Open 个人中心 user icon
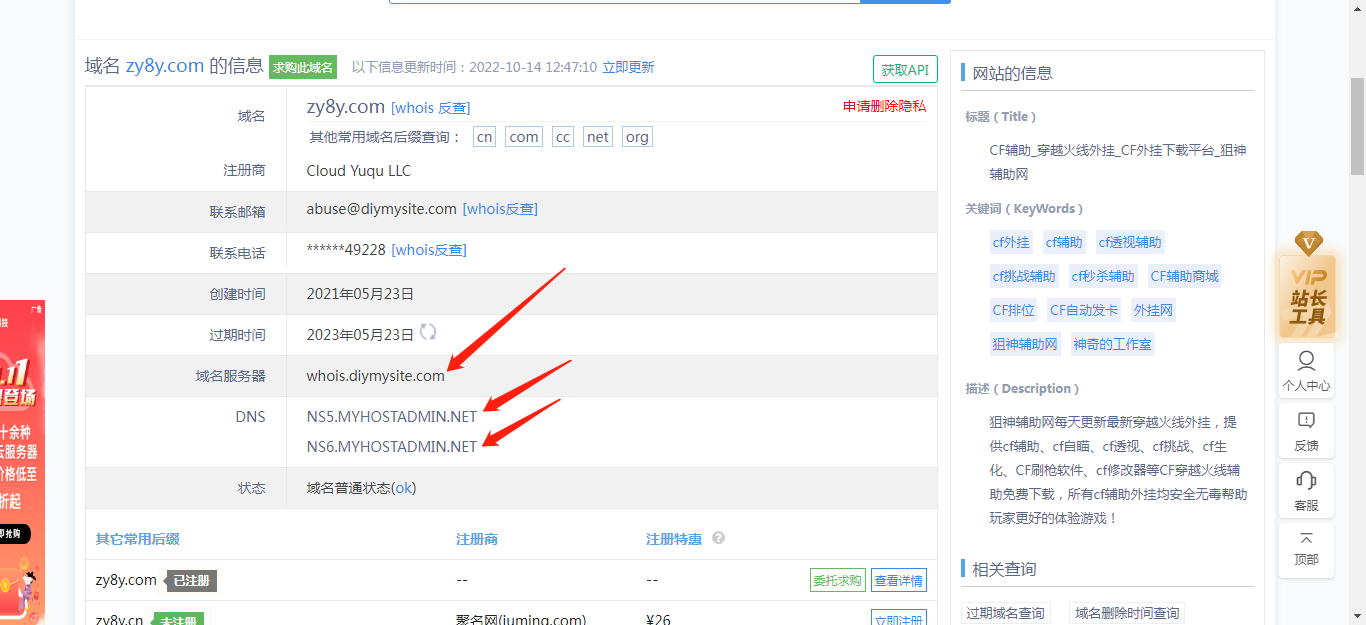The image size is (1366, 625). 1306,370
